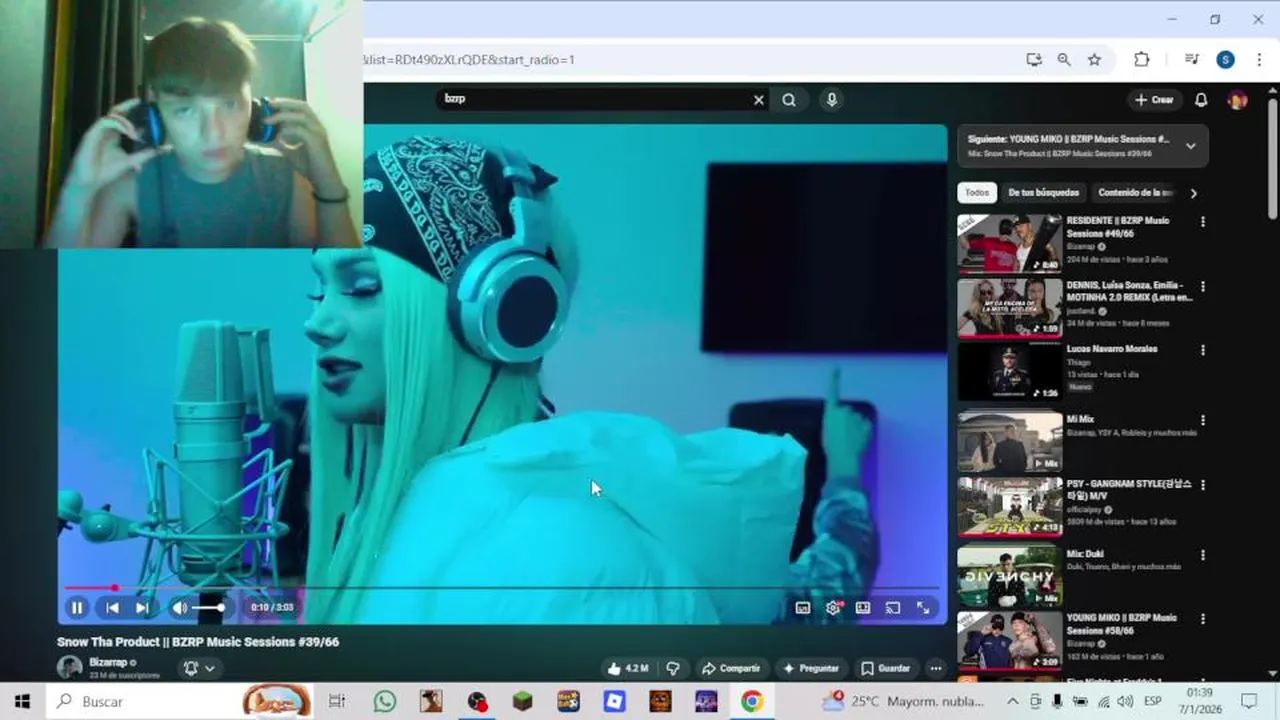
Task: Bookmark this page with the star
Action: pyautogui.click(x=1094, y=60)
